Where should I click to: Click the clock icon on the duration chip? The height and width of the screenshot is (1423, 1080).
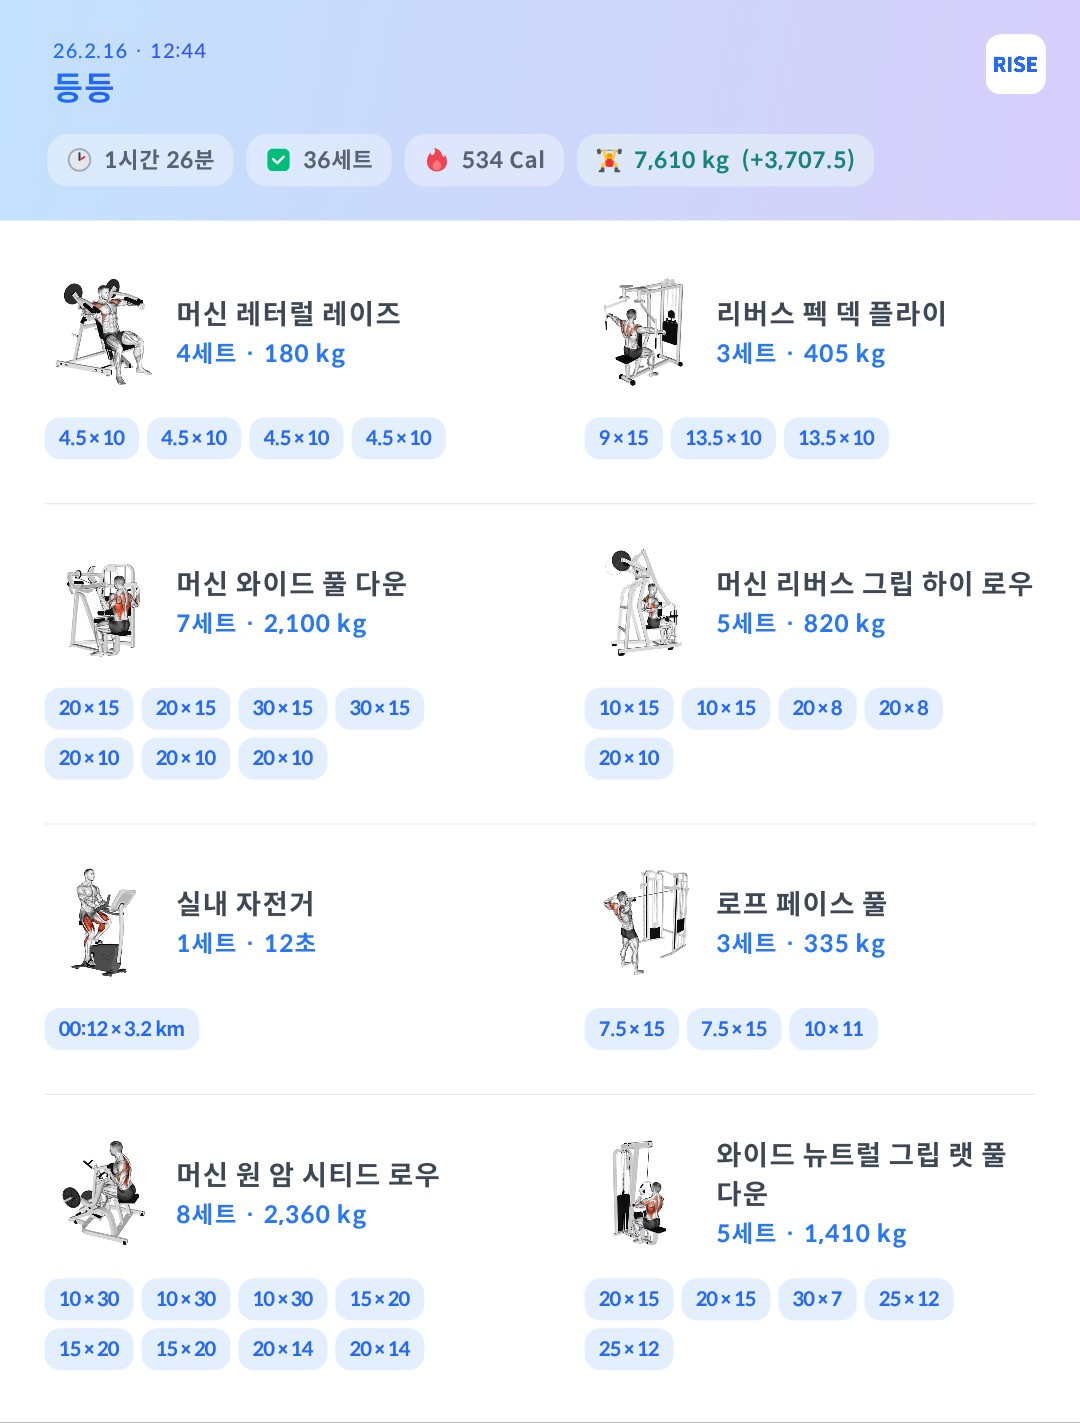(78, 159)
